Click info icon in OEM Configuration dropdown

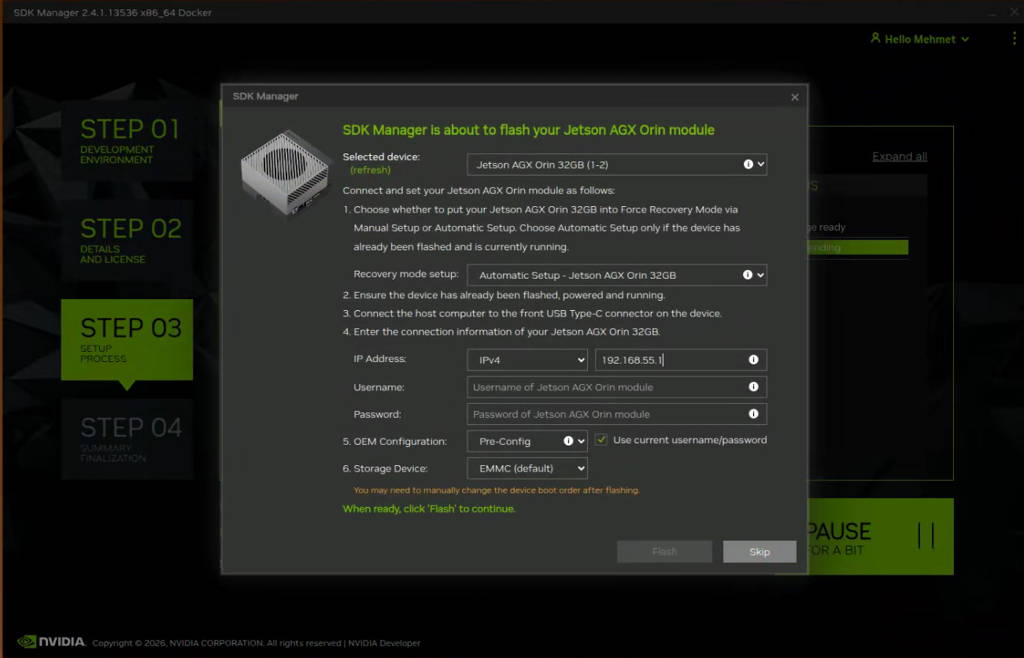568,441
